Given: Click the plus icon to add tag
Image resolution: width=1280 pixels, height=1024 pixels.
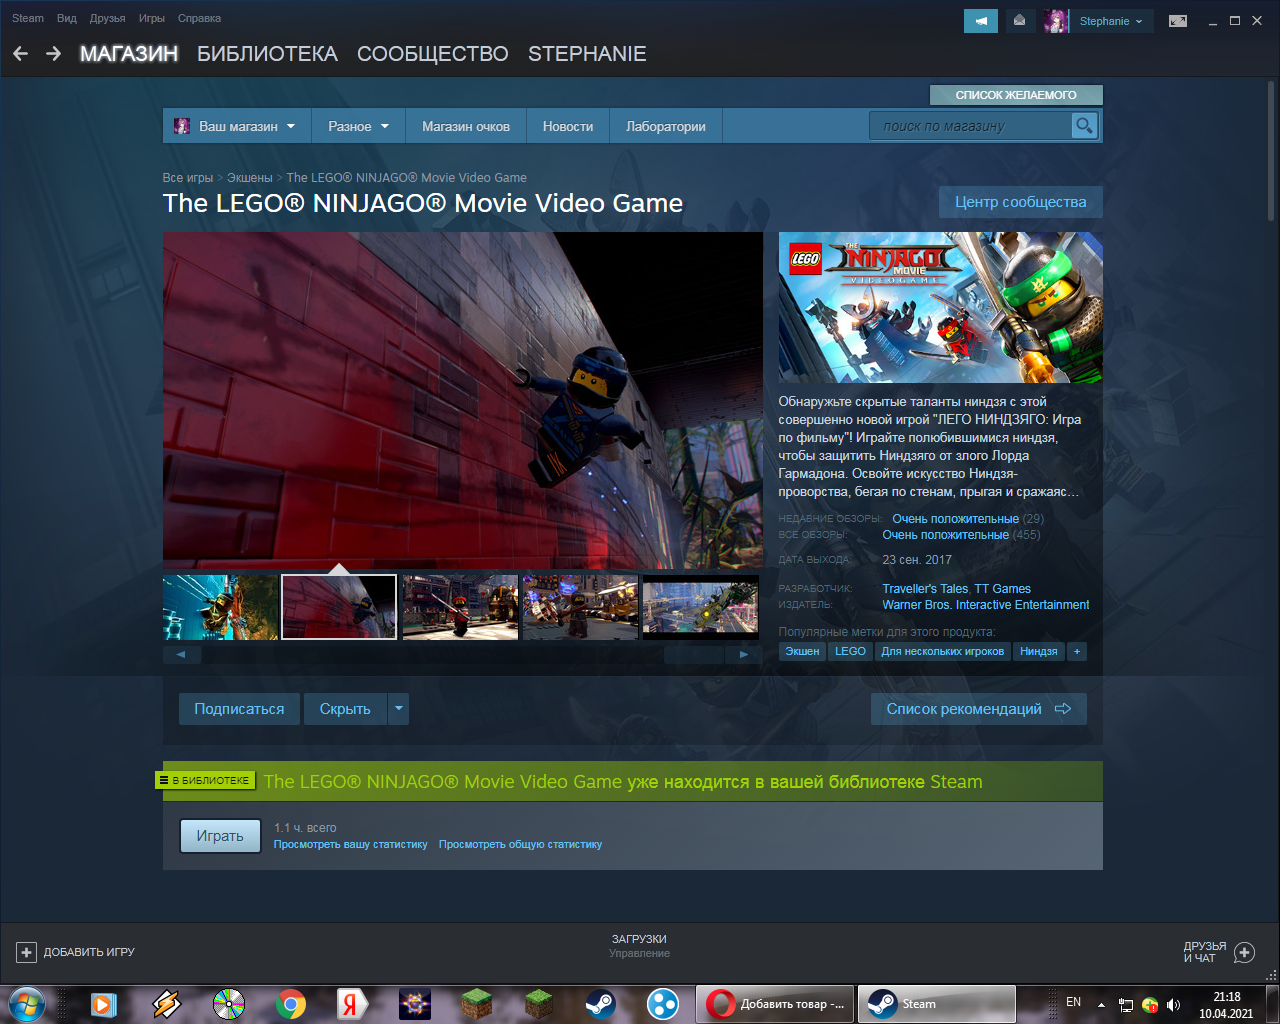Looking at the screenshot, I should pyautogui.click(x=1077, y=651).
